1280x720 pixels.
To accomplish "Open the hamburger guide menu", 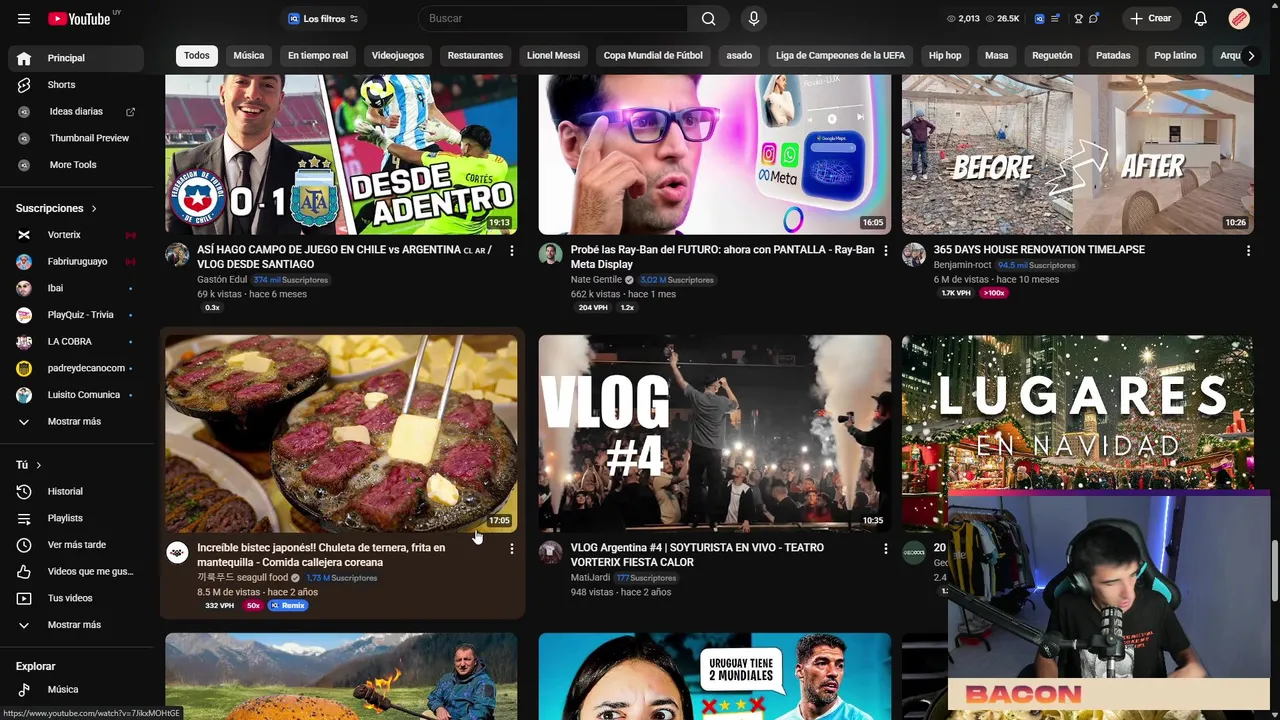I will coord(24,18).
